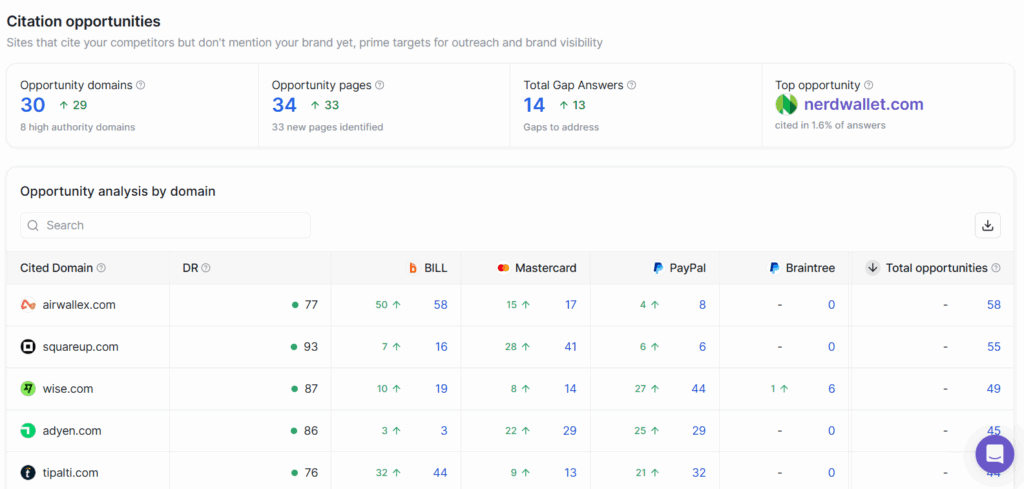Click the DR column header text
1024x489 pixels.
coord(190,268)
